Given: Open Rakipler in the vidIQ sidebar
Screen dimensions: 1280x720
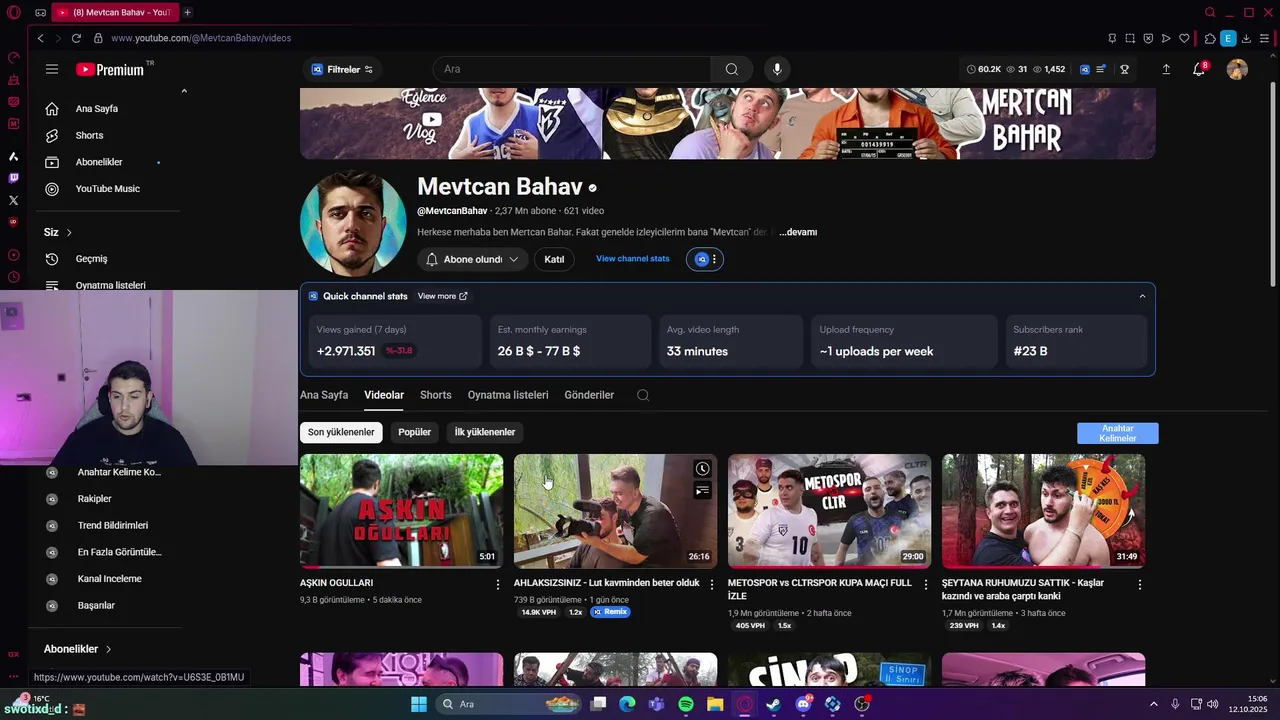Looking at the screenshot, I should coord(94,499).
